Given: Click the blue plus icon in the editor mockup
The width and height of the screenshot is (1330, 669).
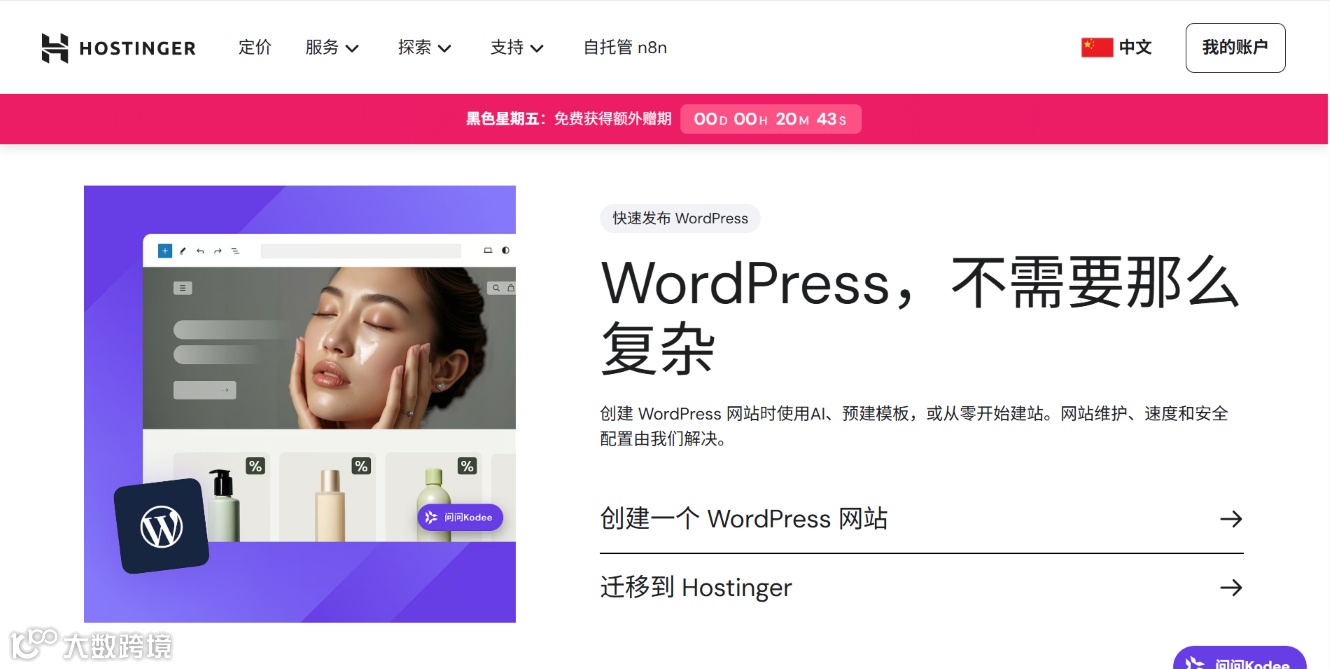Looking at the screenshot, I should (x=165, y=251).
